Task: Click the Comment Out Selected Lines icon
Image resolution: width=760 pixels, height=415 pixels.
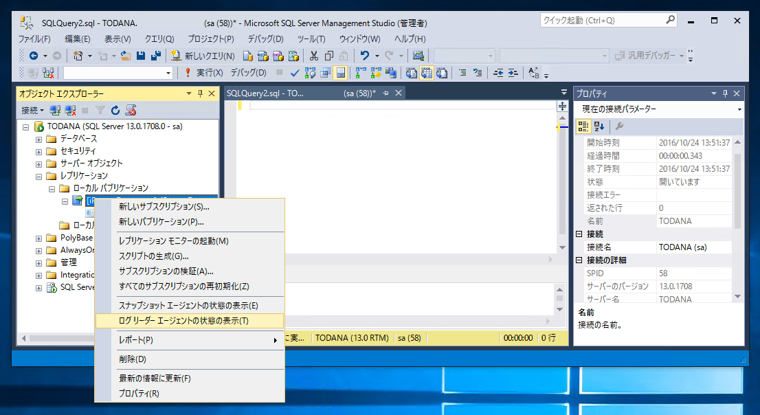Action: point(462,73)
